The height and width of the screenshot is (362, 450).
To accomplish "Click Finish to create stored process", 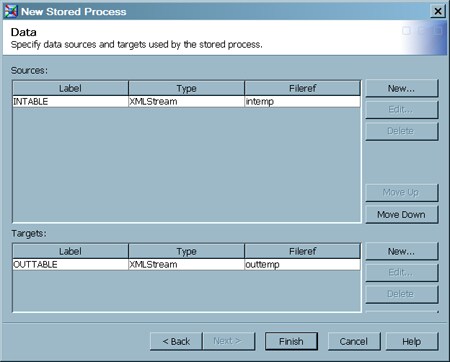I will pos(291,341).
